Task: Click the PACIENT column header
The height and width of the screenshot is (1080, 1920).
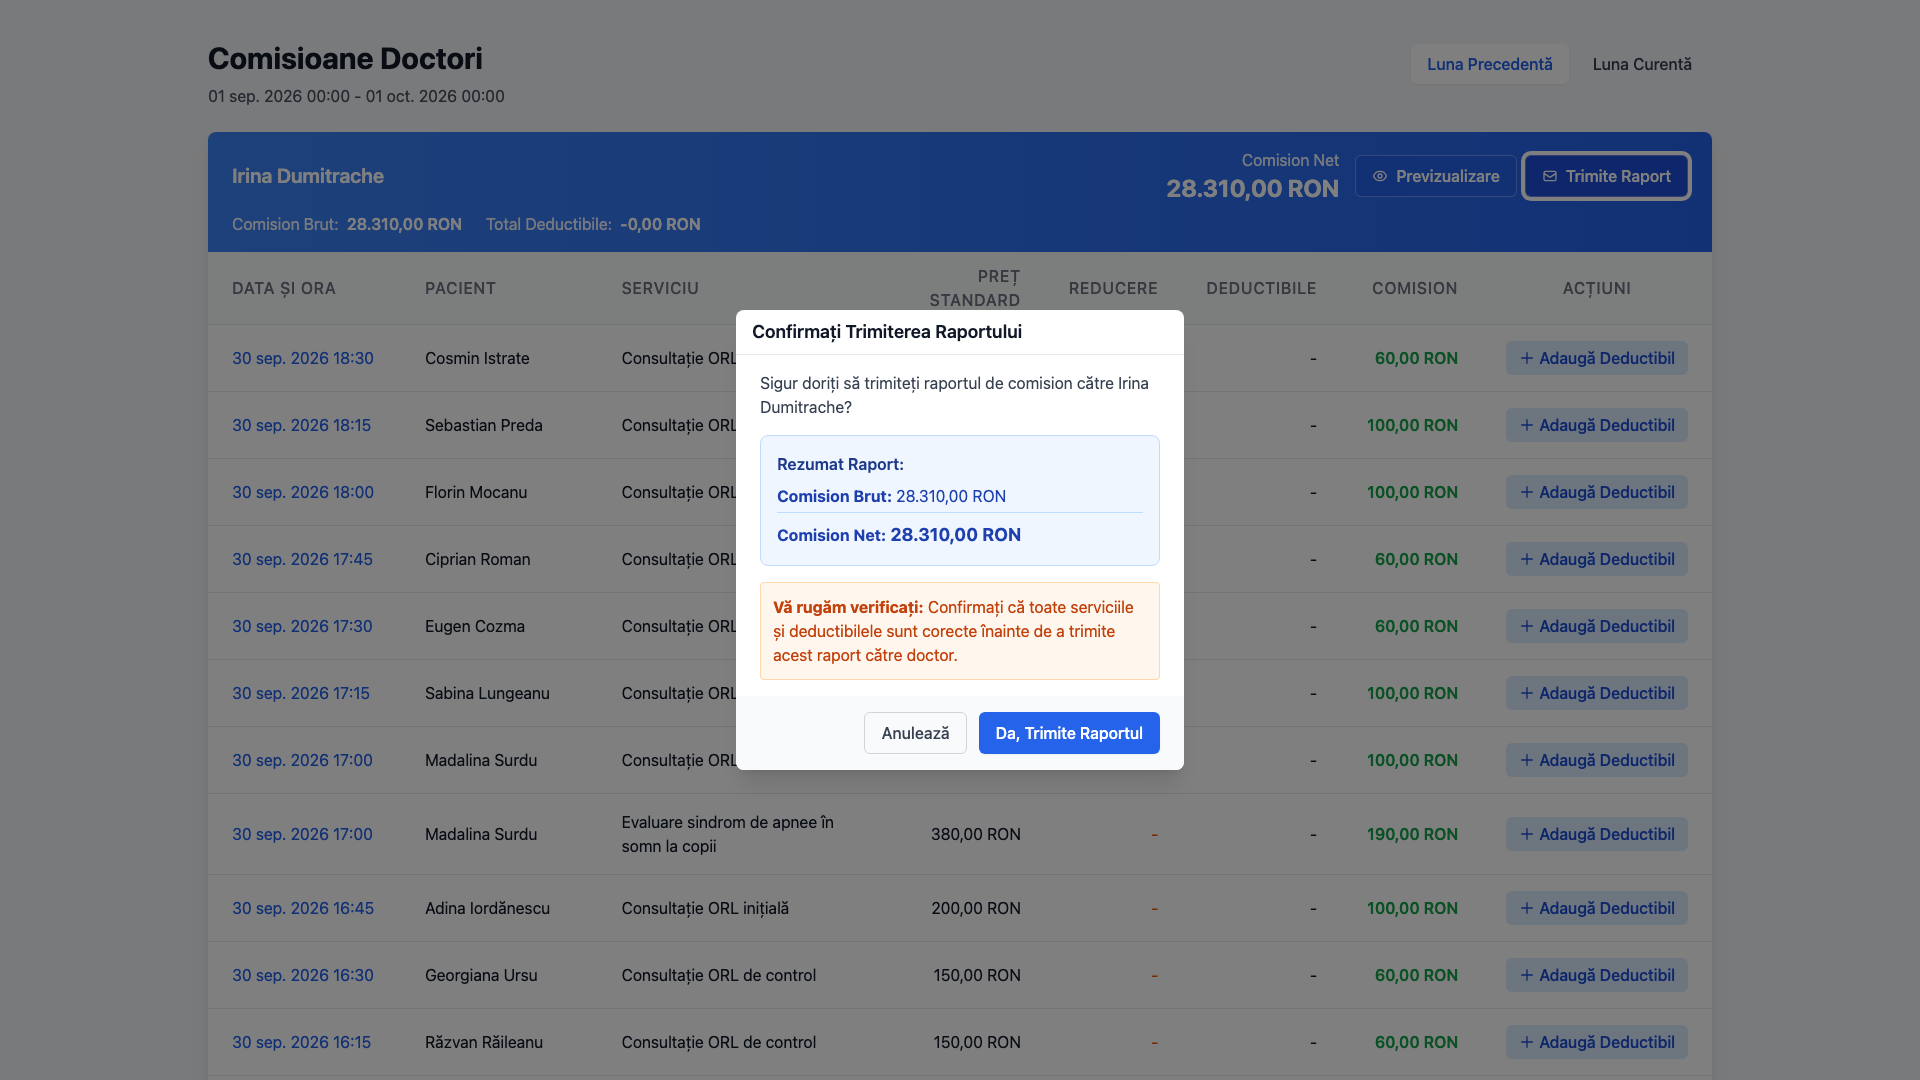Action: coord(460,288)
